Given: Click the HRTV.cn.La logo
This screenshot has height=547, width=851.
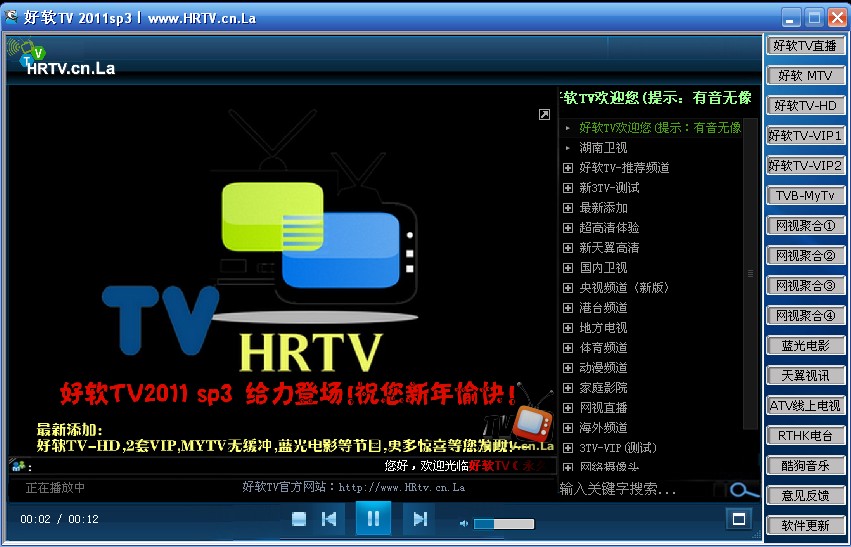Looking at the screenshot, I should pyautogui.click(x=61, y=58).
